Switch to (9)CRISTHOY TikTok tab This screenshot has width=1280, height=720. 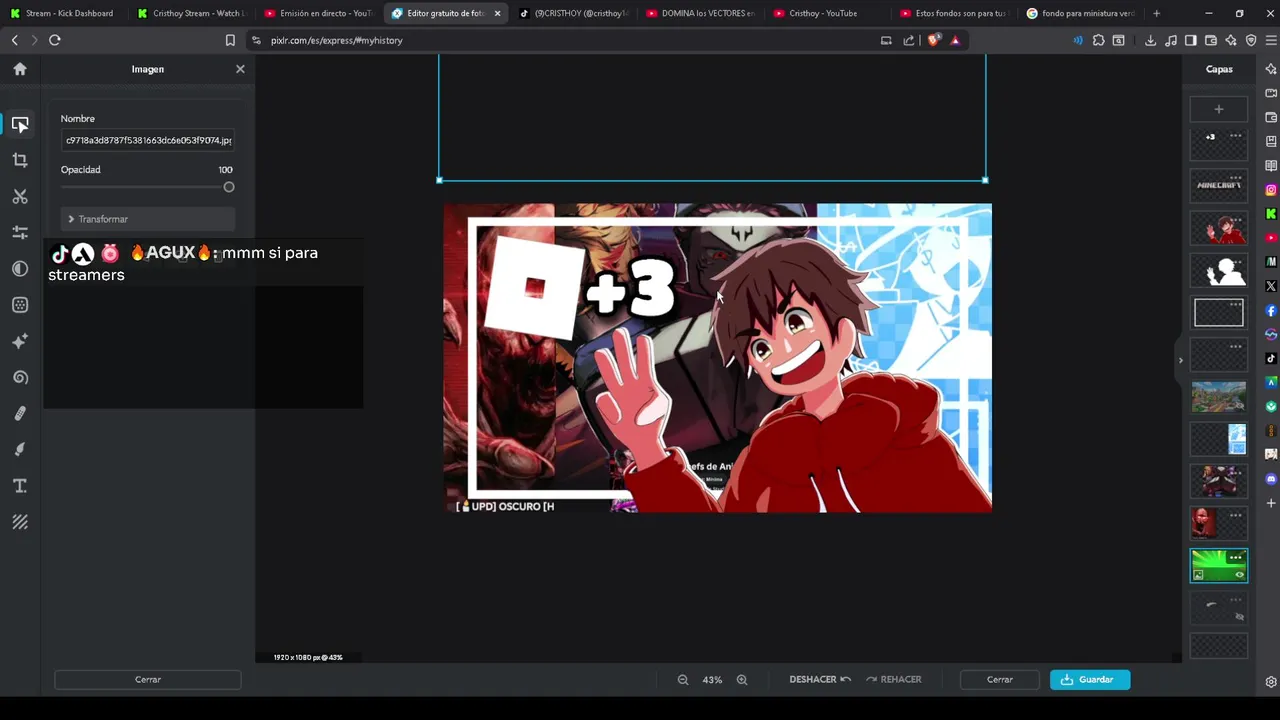(x=573, y=13)
